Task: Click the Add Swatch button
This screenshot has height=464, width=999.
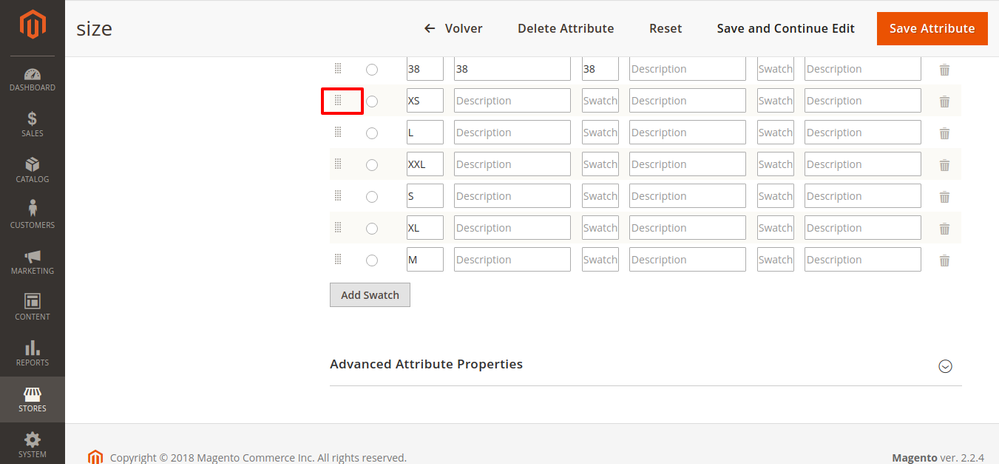Action: (370, 295)
